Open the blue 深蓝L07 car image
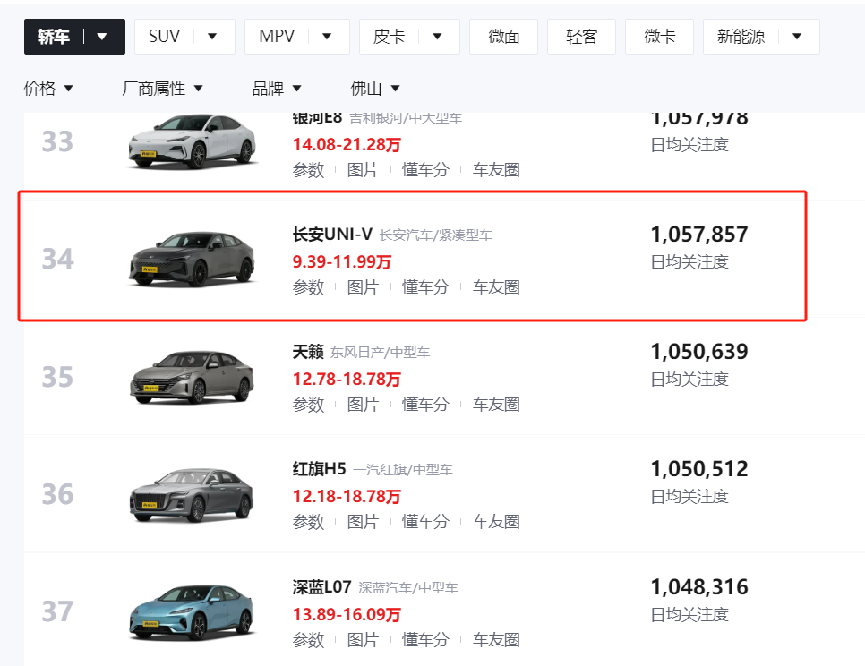The width and height of the screenshot is (865, 666). (x=191, y=611)
